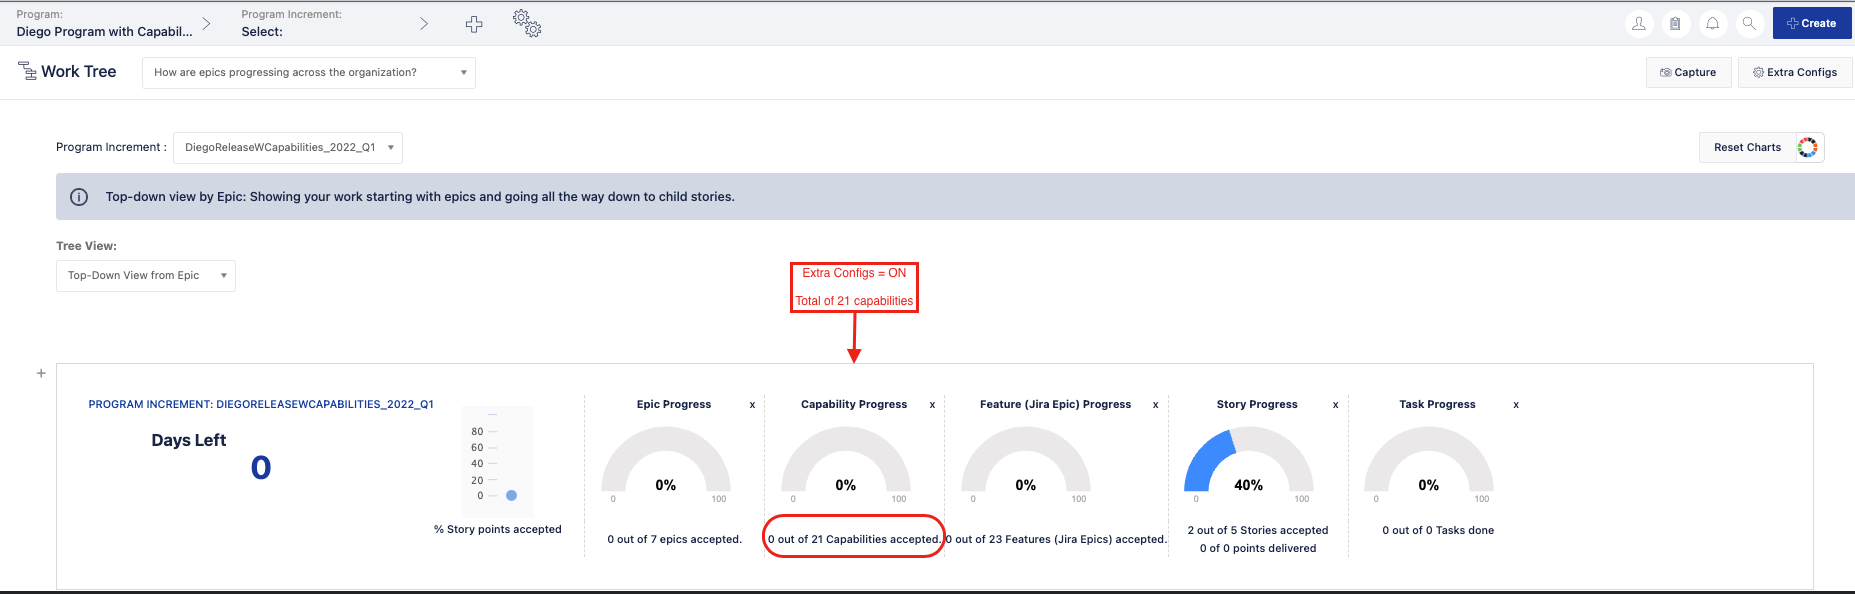Open the double-gear settings icon
The height and width of the screenshot is (594, 1855).
click(x=527, y=24)
